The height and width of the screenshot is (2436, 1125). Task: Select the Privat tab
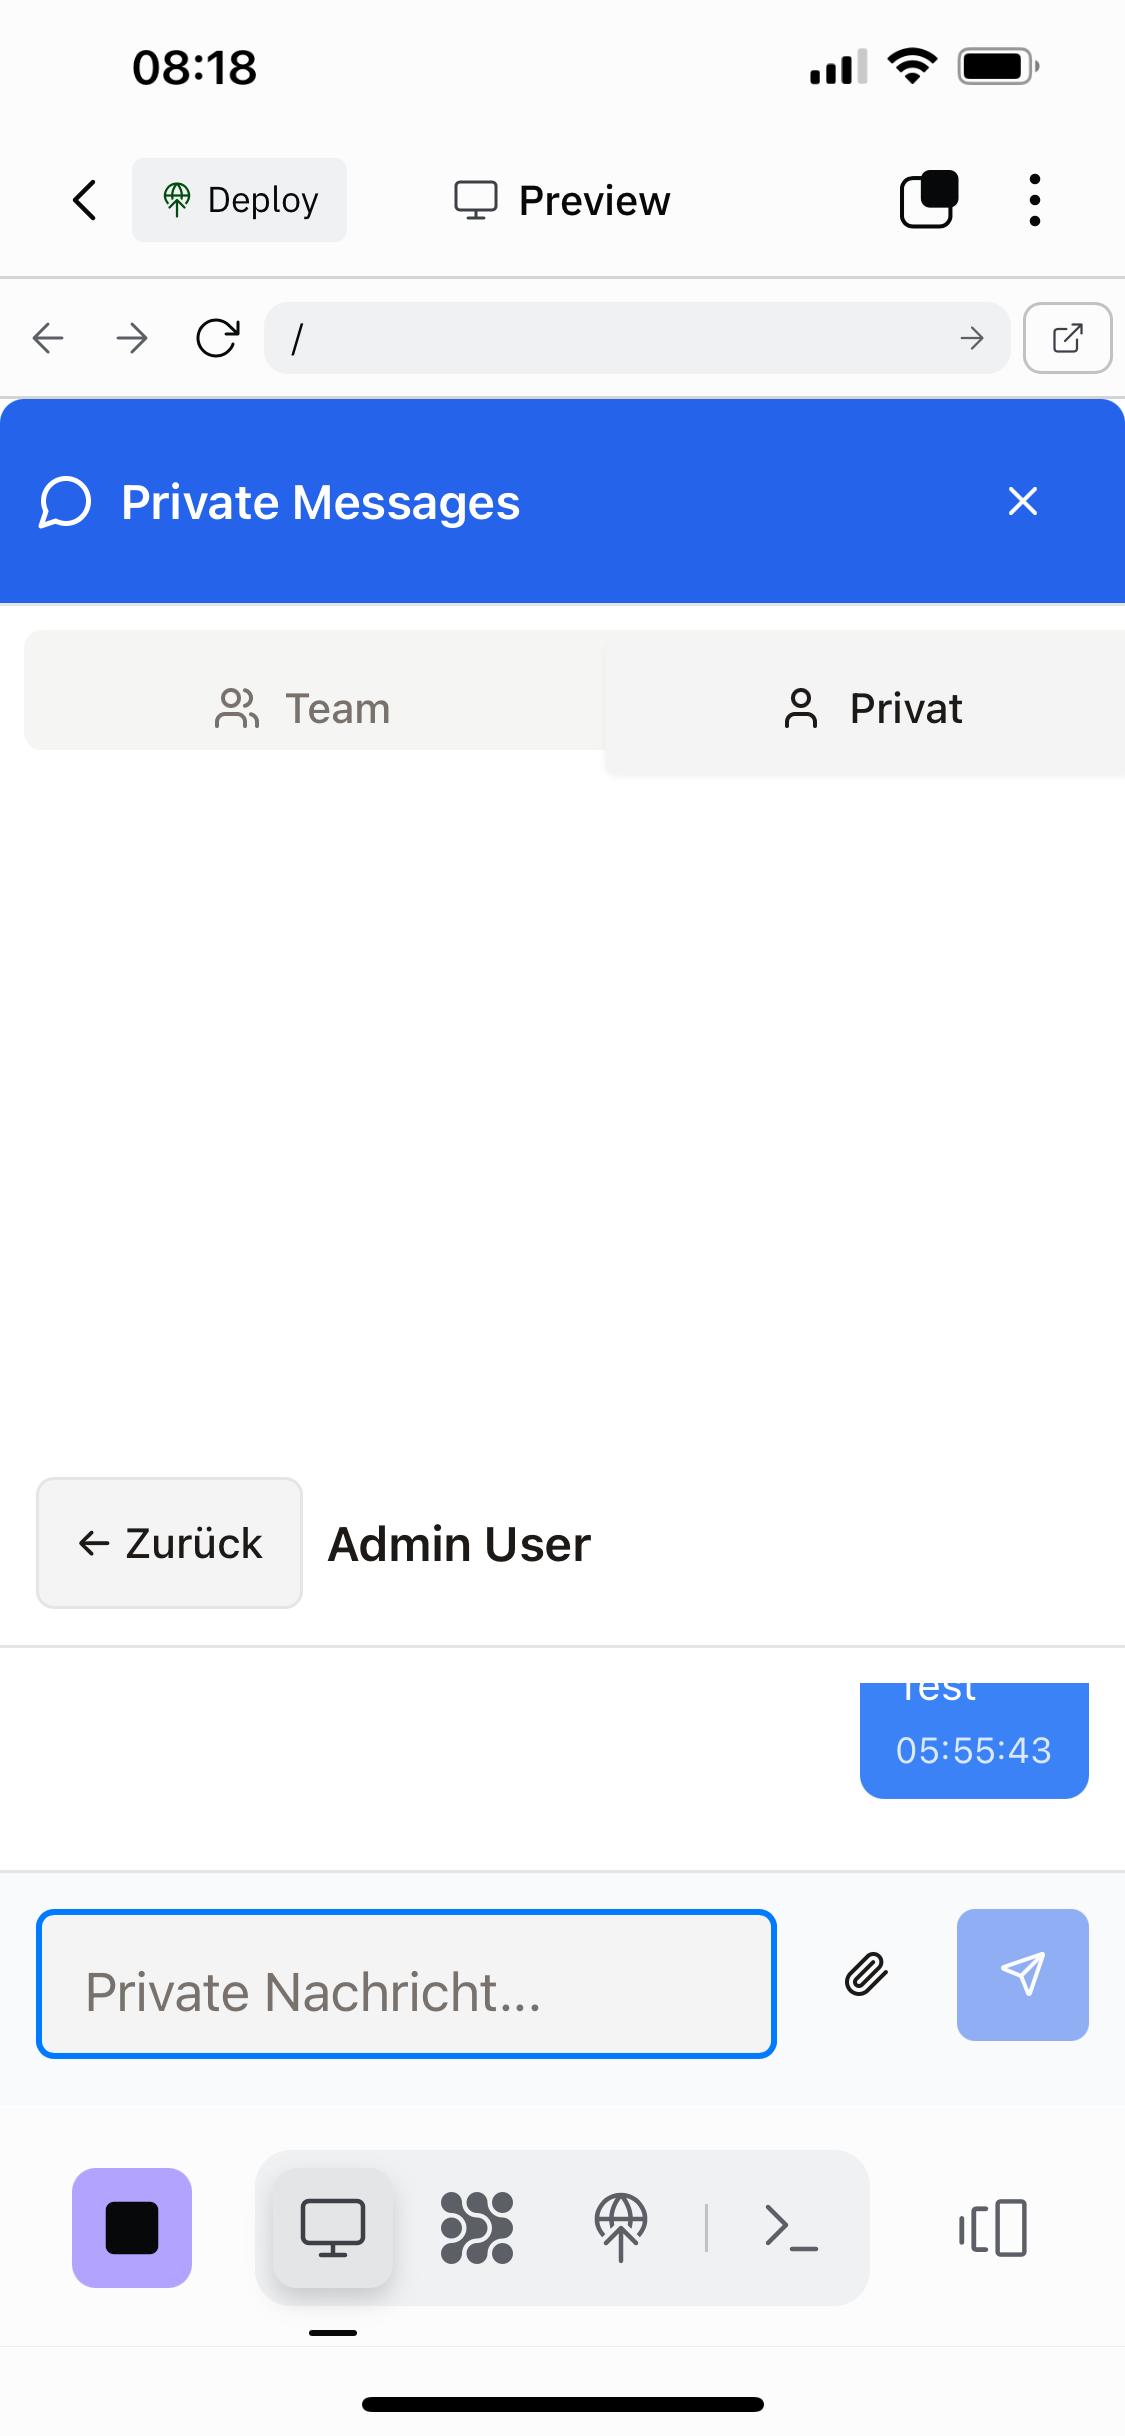pyautogui.click(x=872, y=708)
